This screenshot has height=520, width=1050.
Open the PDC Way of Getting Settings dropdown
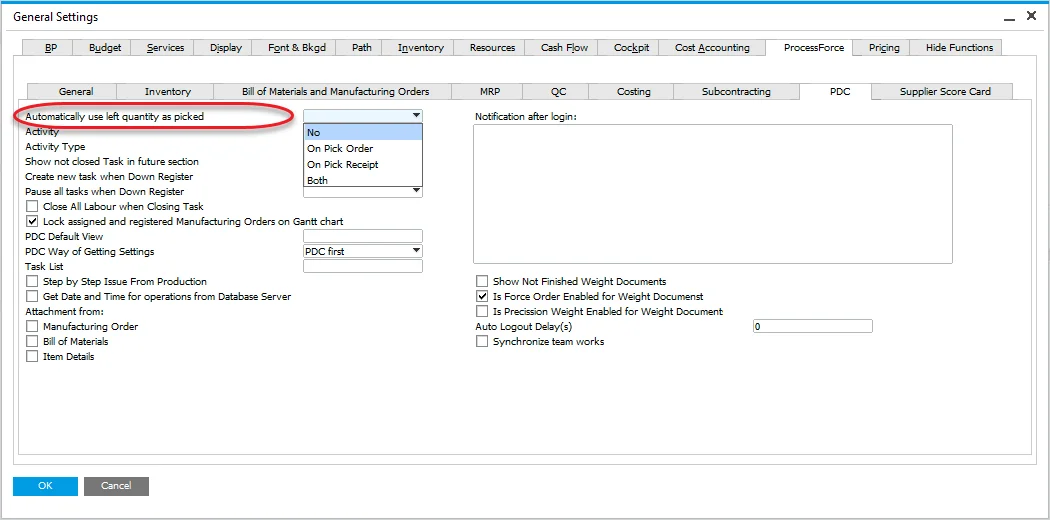(x=416, y=251)
